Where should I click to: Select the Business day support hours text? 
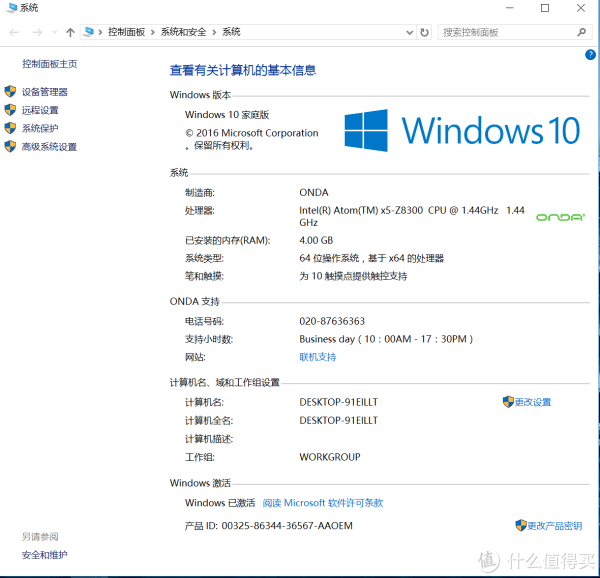[x=386, y=339]
